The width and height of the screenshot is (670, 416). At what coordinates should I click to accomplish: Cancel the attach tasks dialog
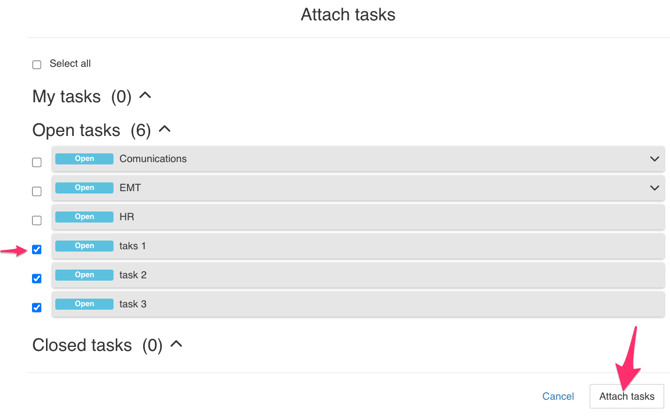[x=558, y=396]
